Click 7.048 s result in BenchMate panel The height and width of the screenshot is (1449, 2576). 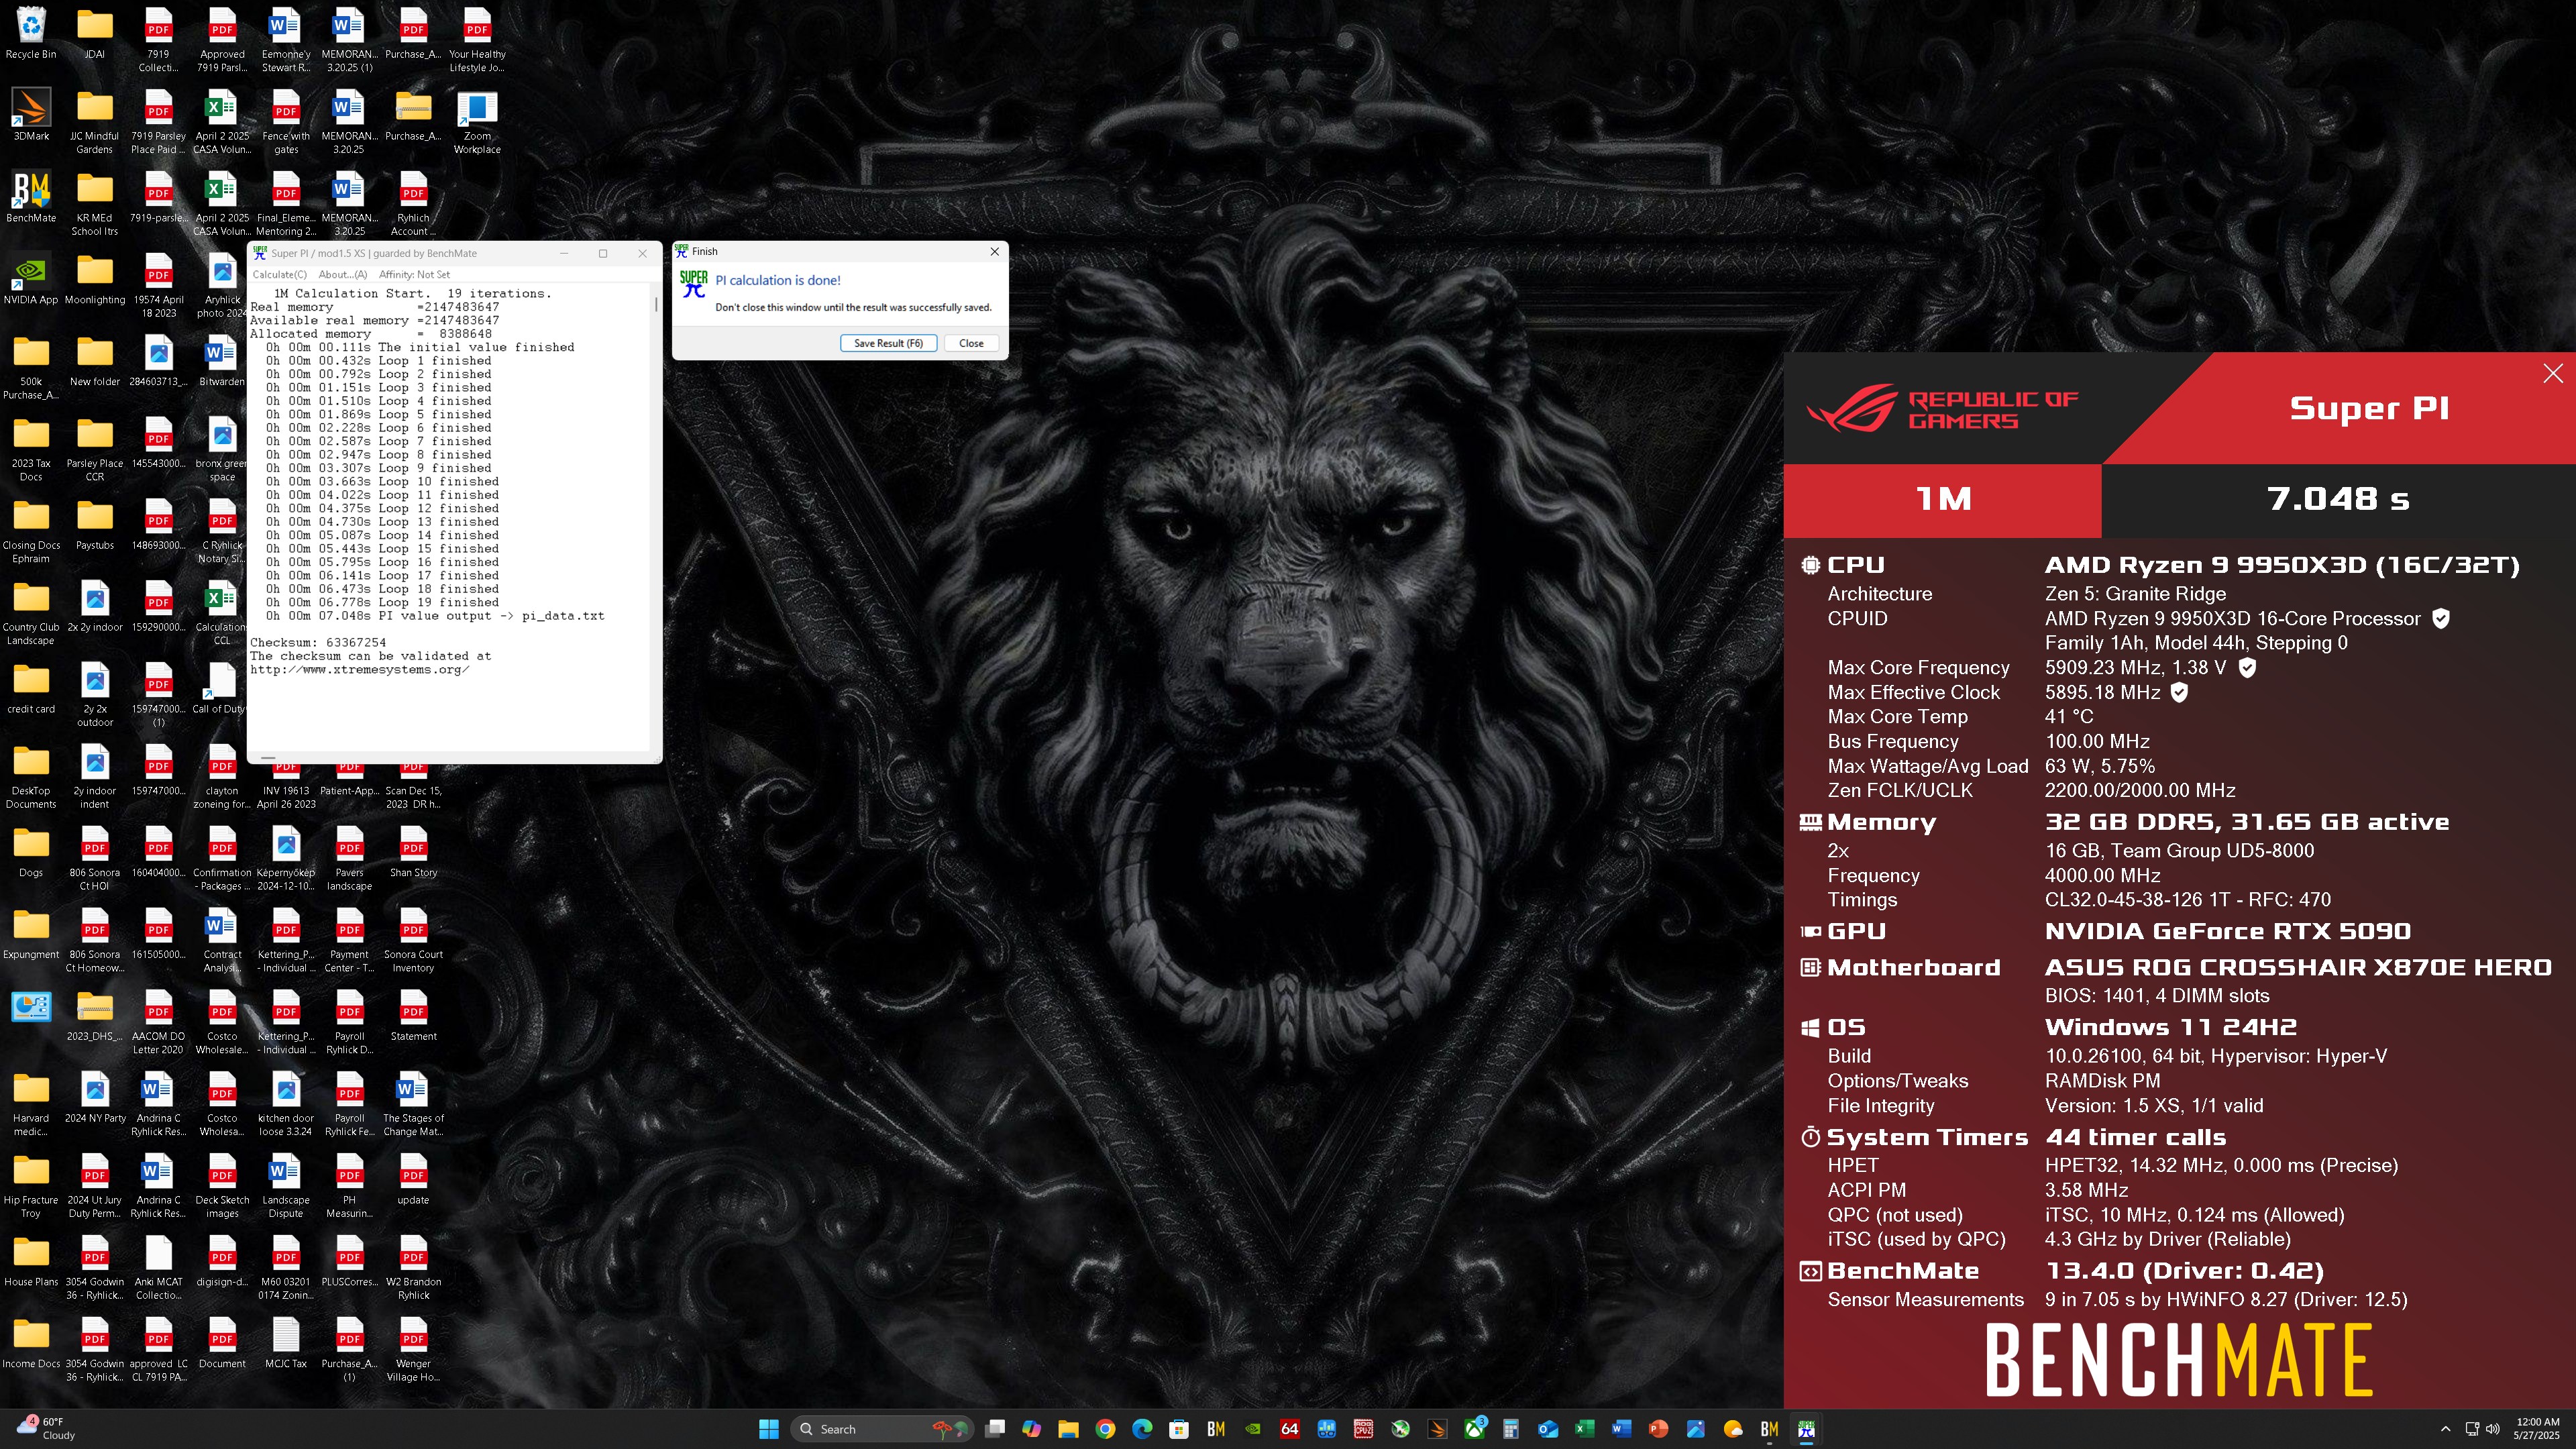coord(2338,498)
